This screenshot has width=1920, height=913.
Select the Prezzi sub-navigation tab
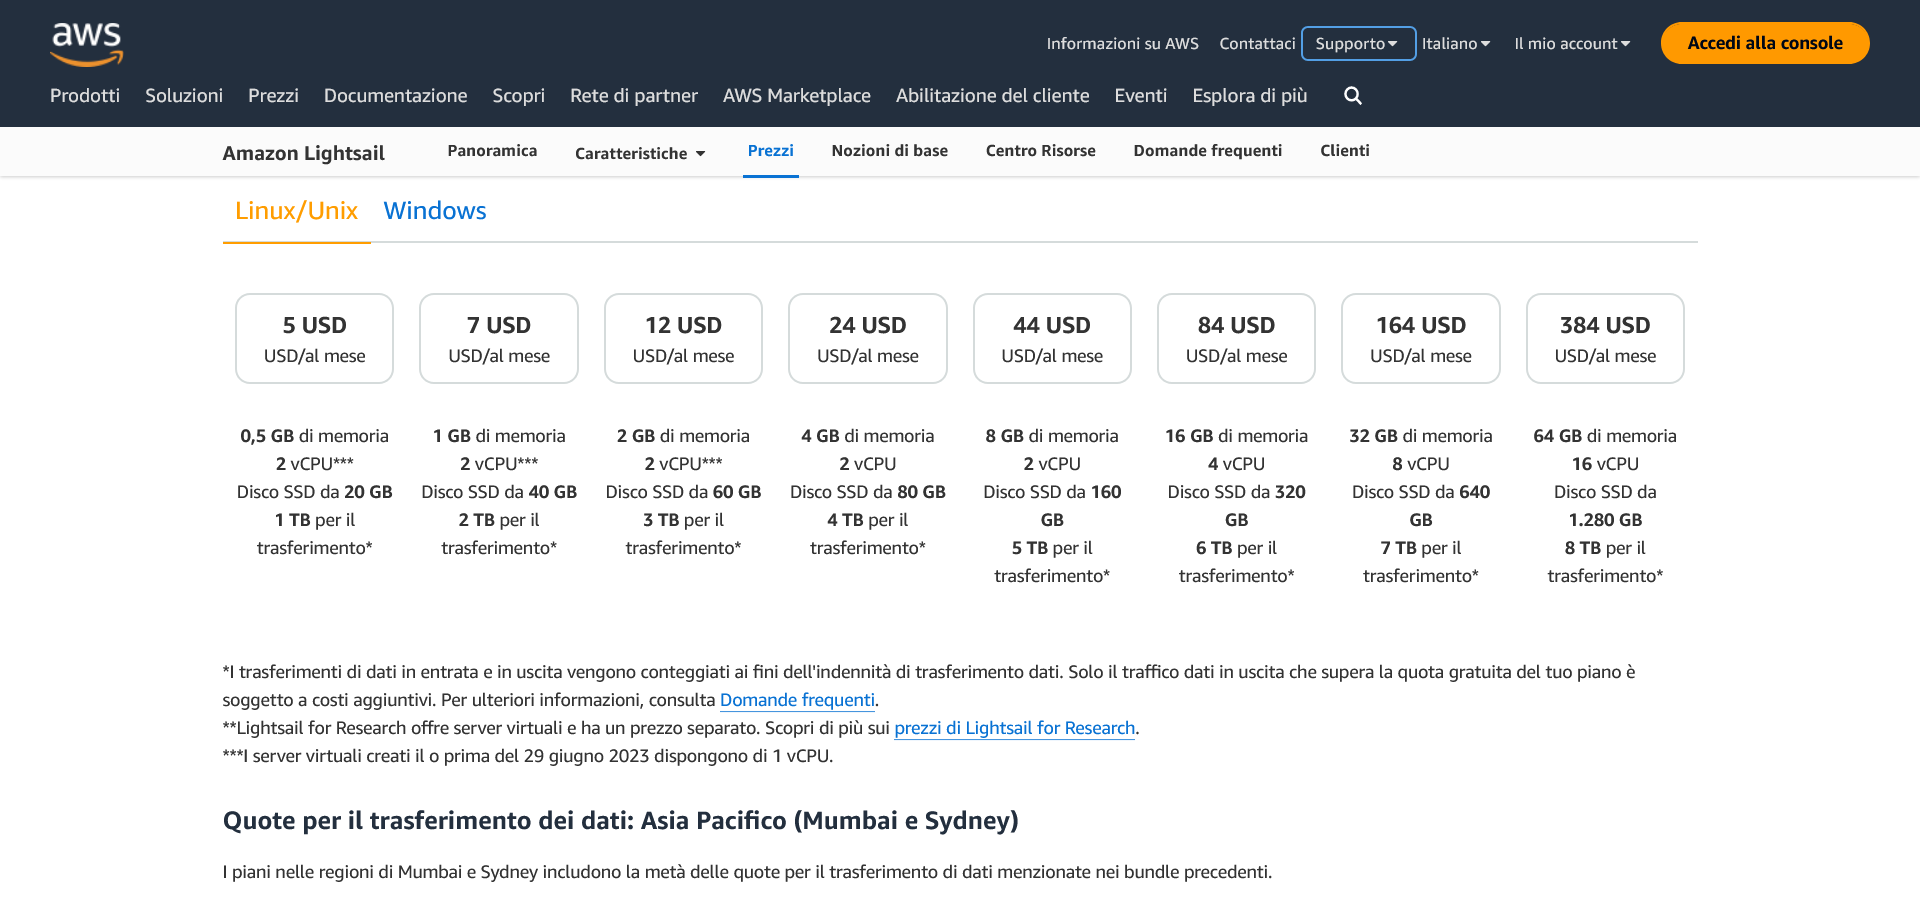pyautogui.click(x=770, y=151)
